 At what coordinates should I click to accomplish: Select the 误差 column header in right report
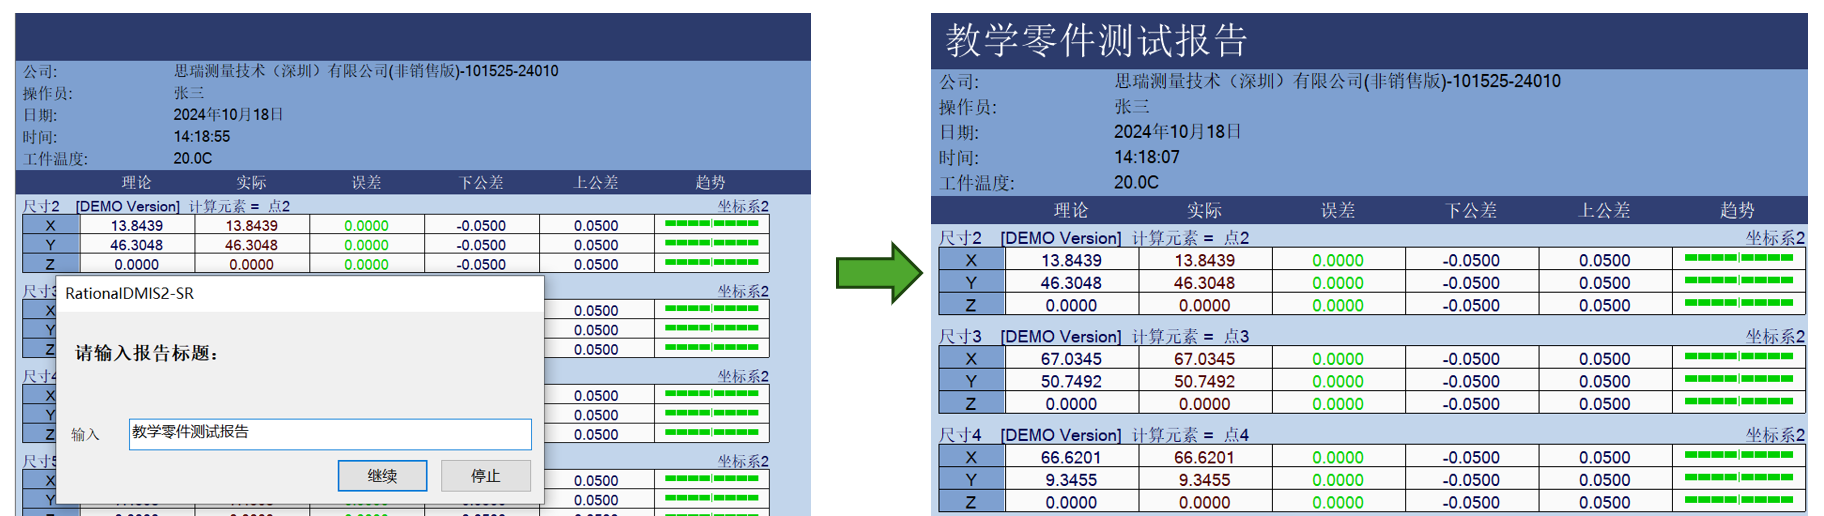click(1337, 210)
